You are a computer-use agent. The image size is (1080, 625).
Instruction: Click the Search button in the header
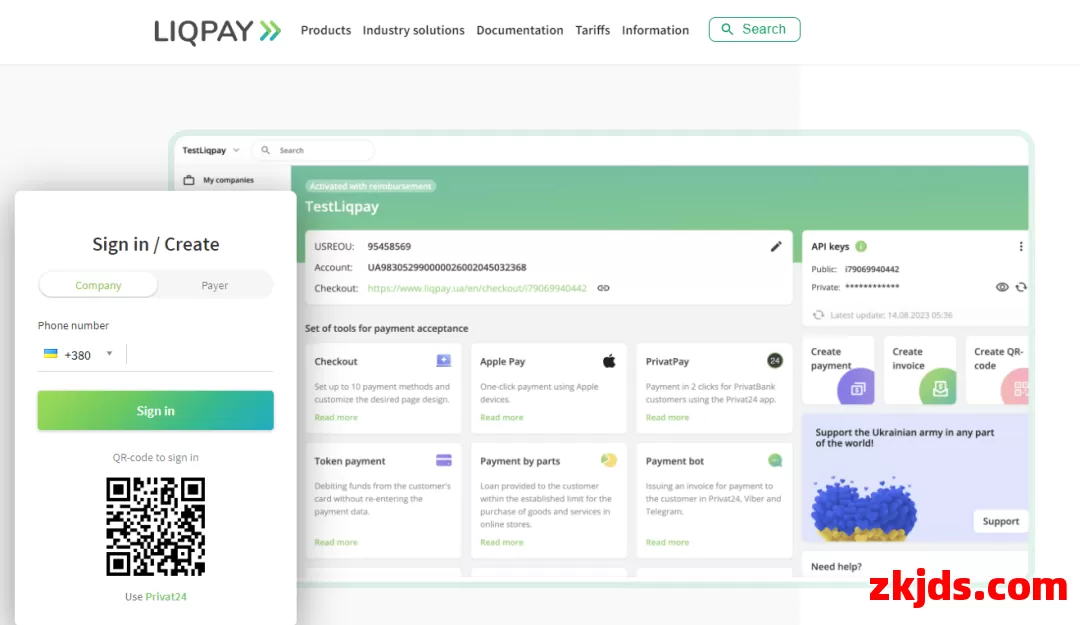754,30
